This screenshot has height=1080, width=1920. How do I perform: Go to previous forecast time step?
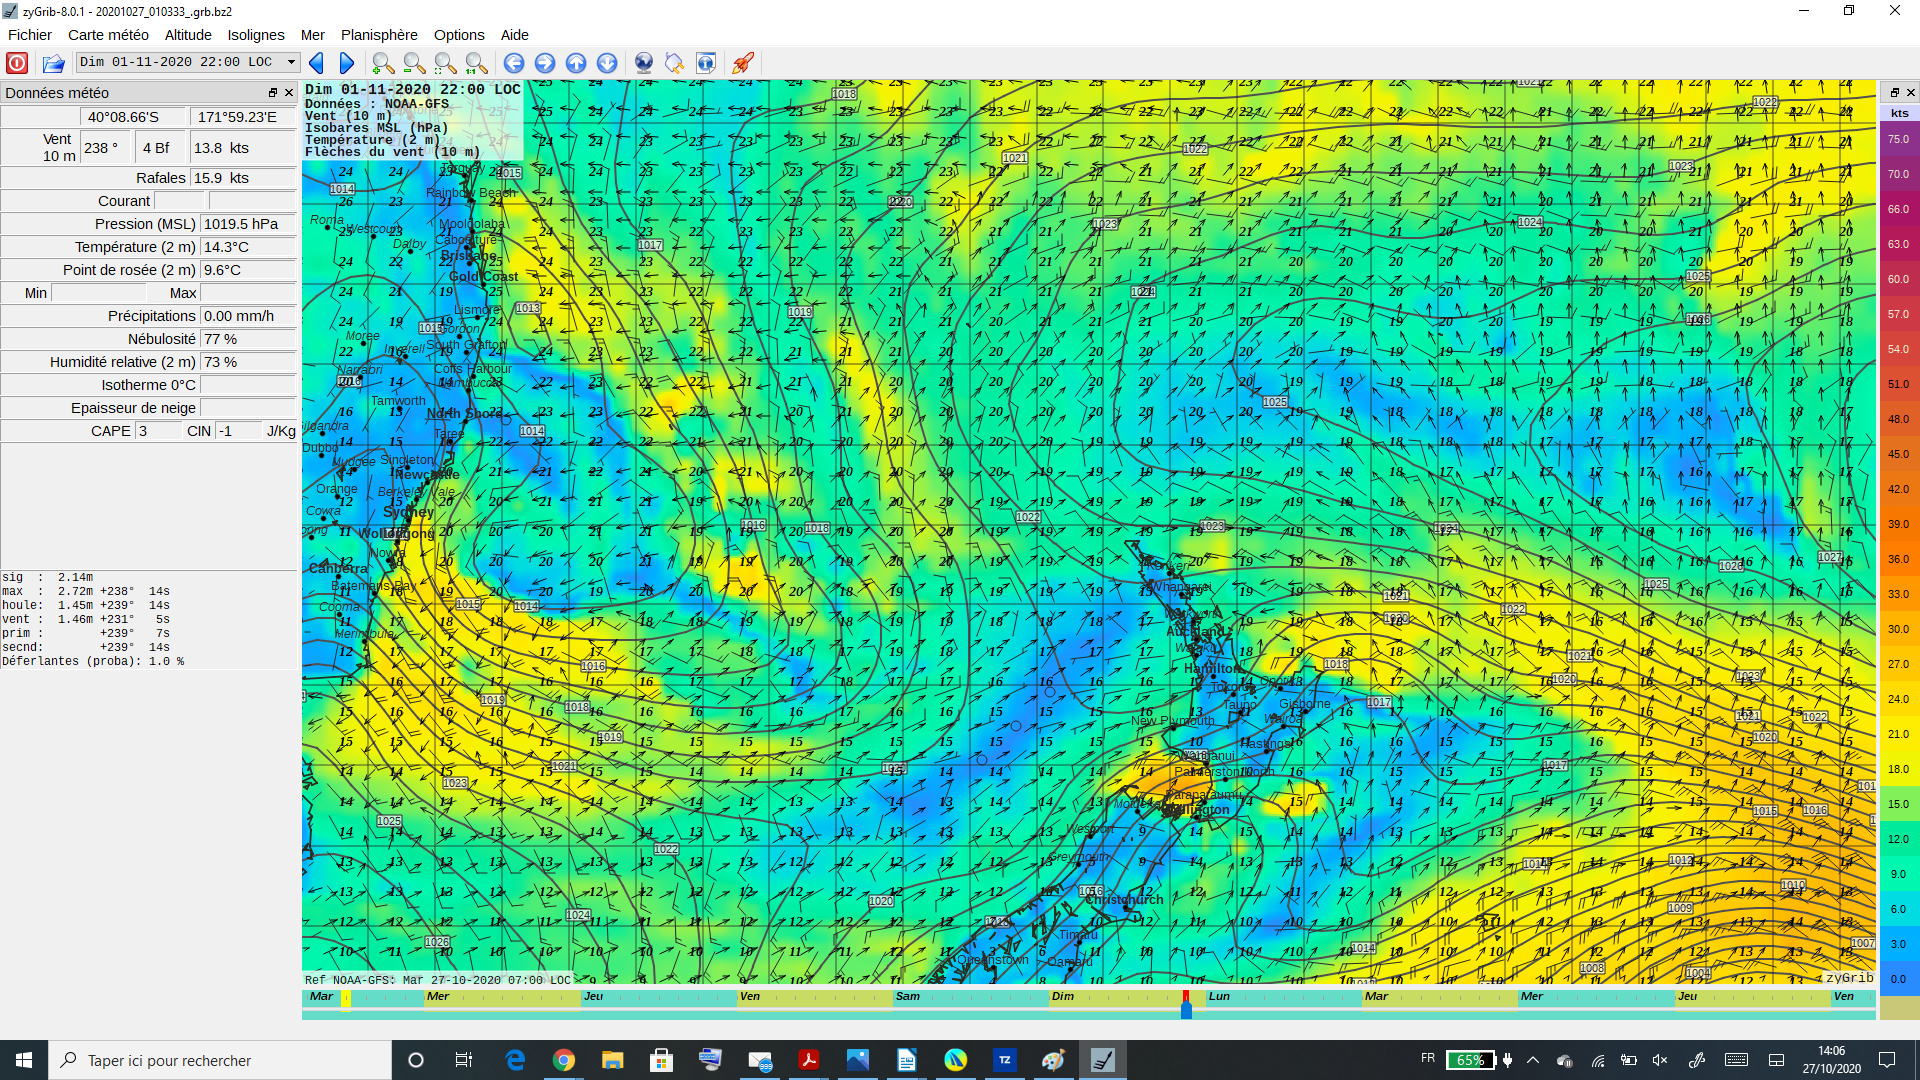point(317,63)
